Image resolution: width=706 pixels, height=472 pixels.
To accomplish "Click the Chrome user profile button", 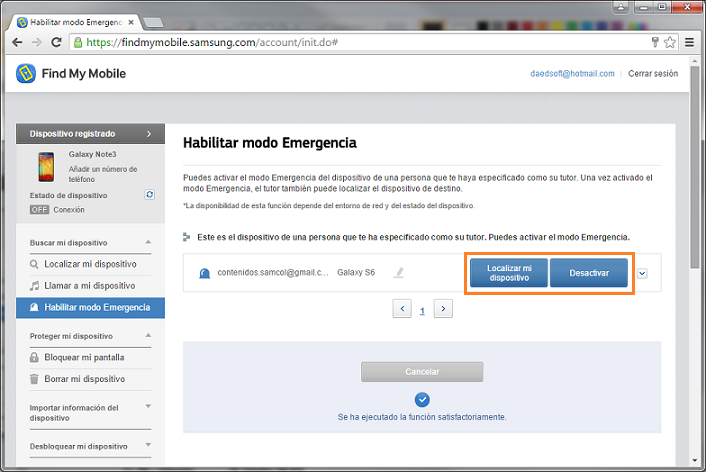I will [x=620, y=6].
